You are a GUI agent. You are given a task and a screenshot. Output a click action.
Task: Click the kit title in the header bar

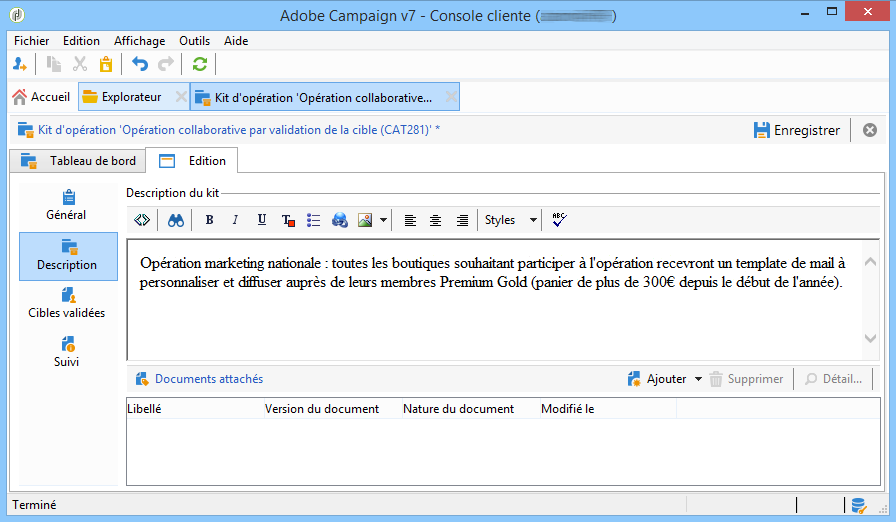239,130
